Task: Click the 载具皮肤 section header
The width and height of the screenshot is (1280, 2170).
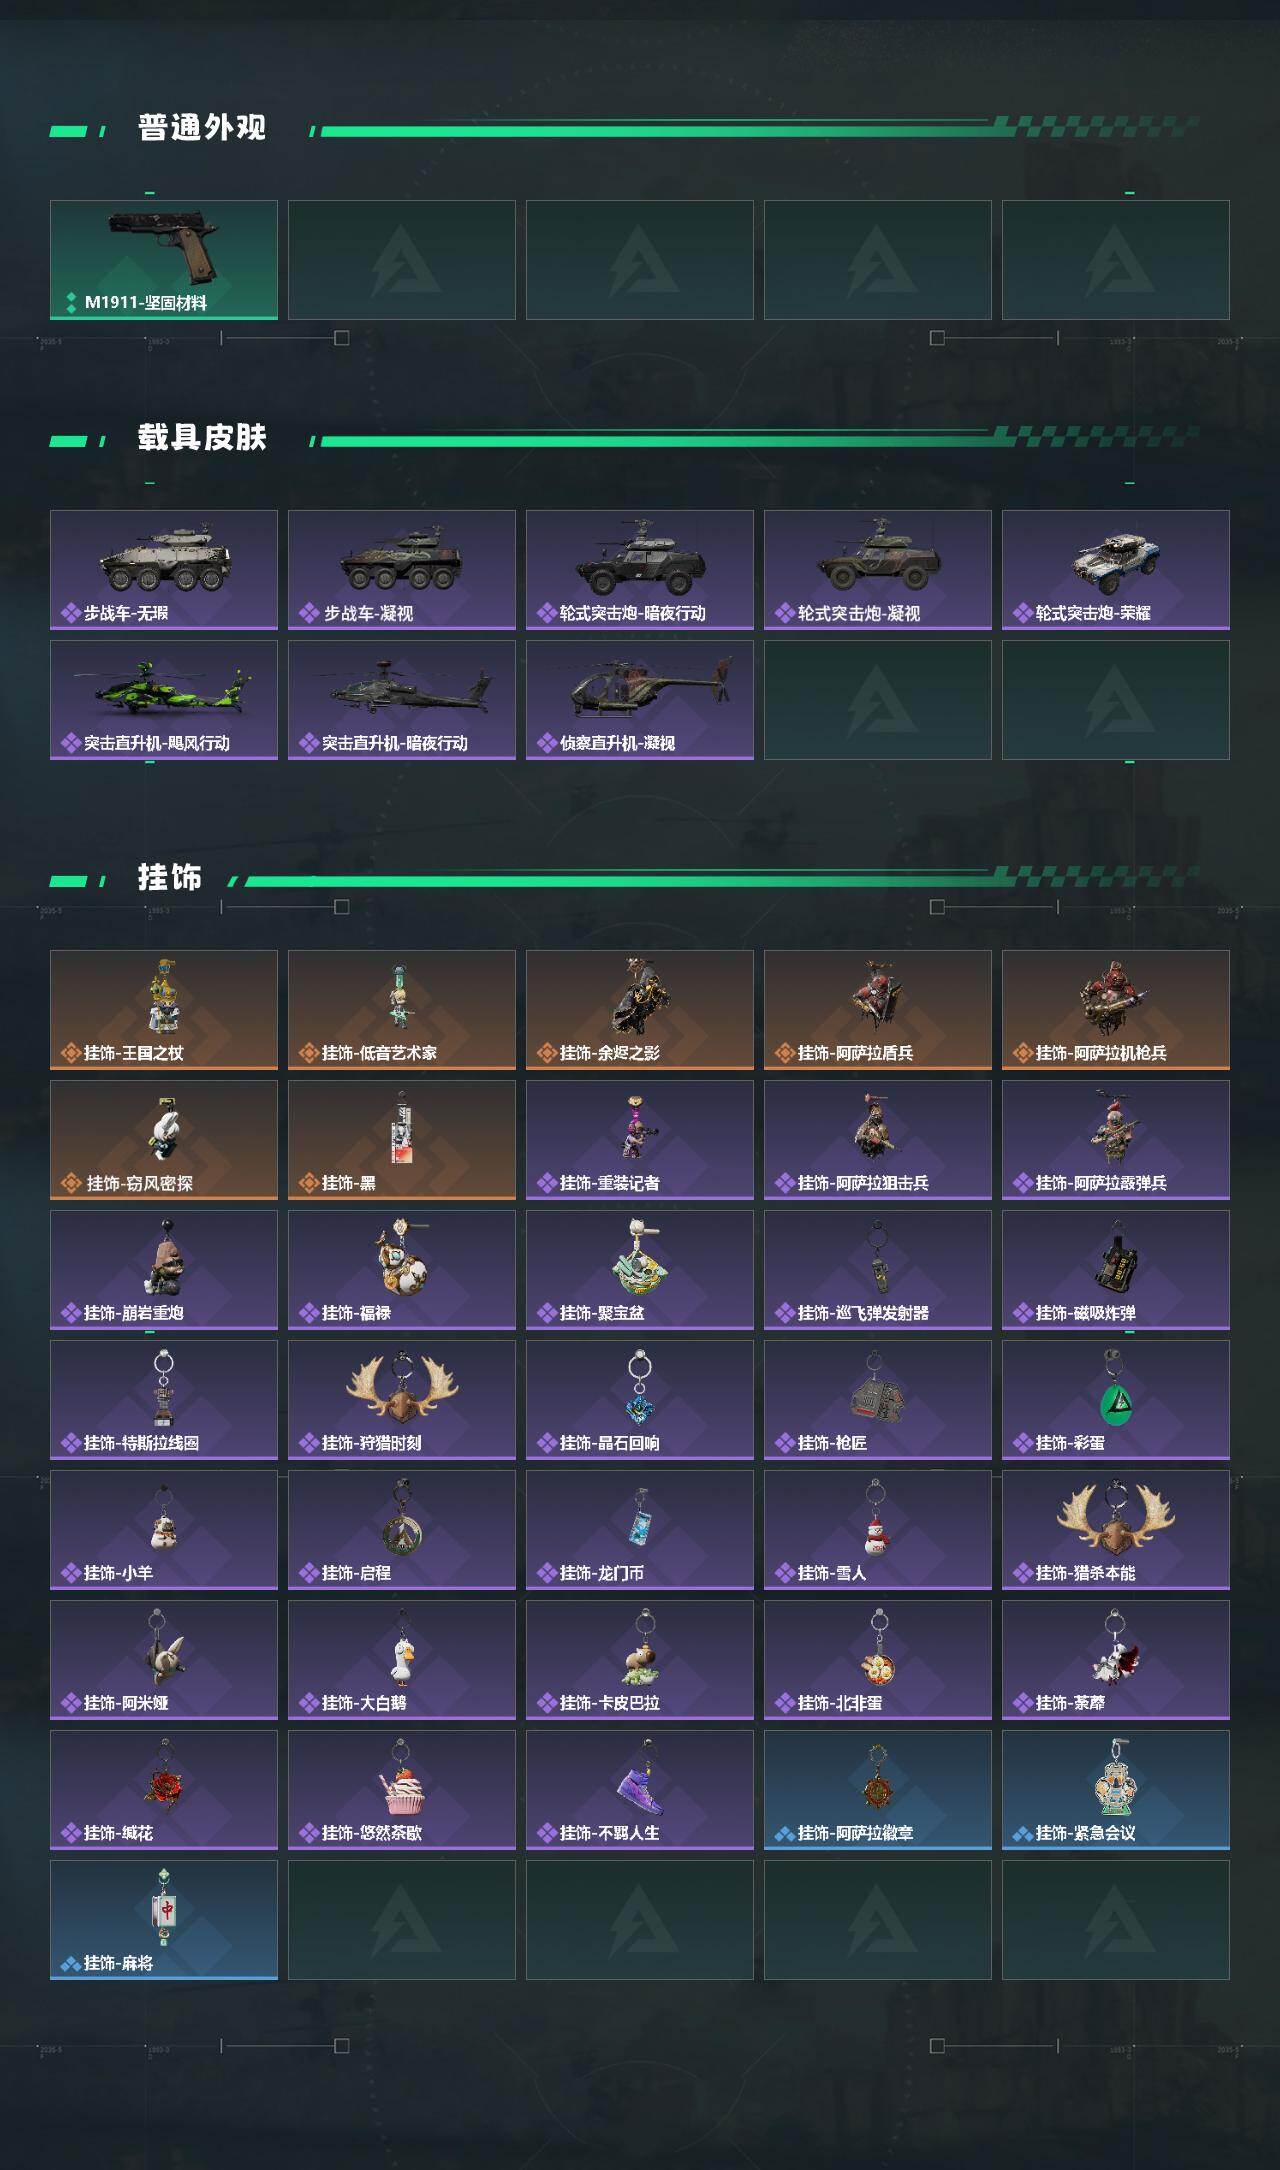Action: coord(202,438)
